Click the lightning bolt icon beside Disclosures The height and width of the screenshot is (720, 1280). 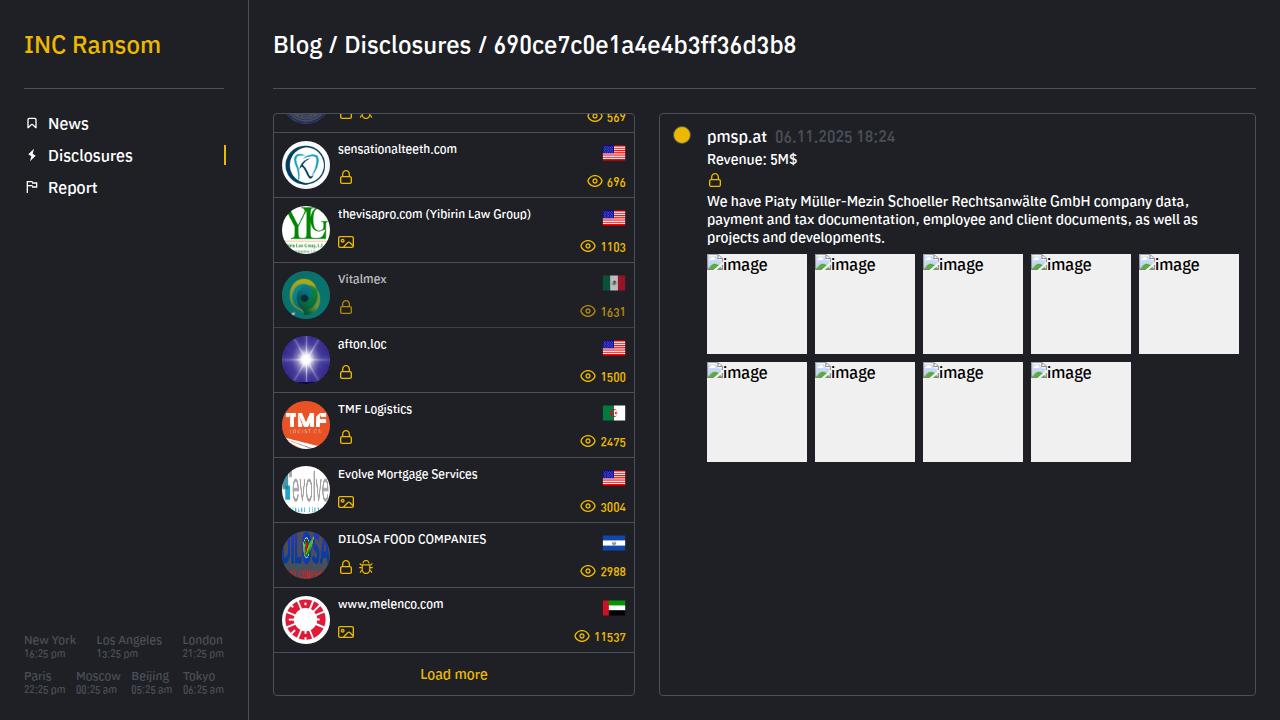[32, 156]
